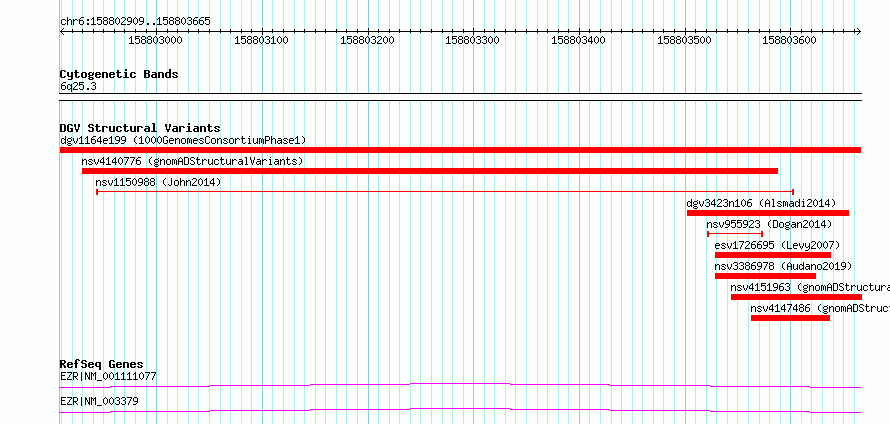
Task: Click the nsv1150988 John2014 thin line feature
Action: (x=445, y=192)
